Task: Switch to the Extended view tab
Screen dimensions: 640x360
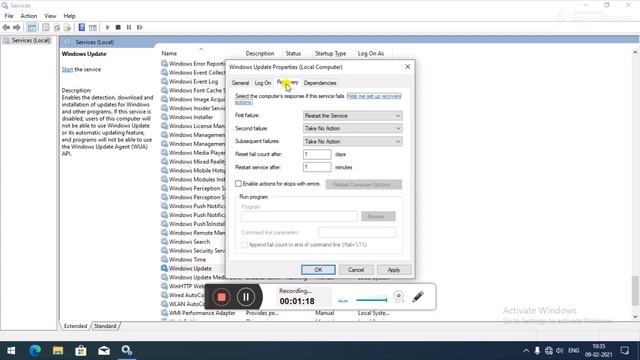Action: coord(76,326)
